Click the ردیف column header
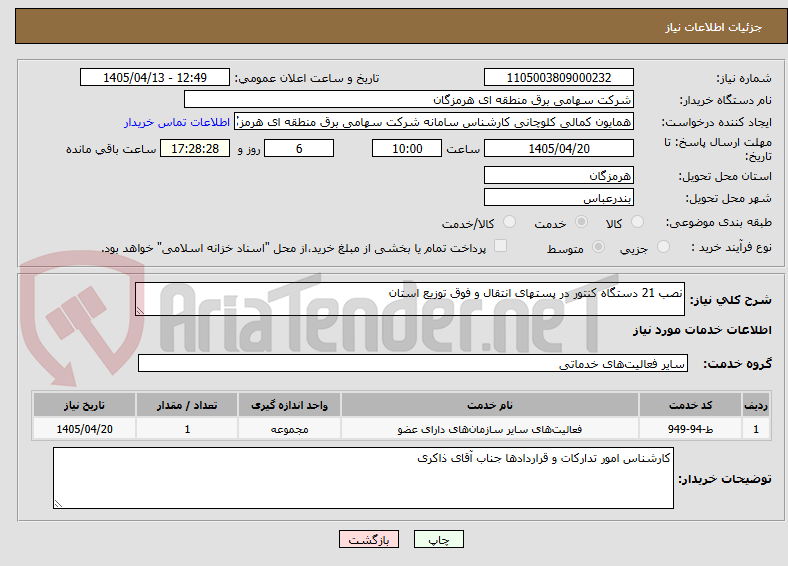The width and height of the screenshot is (788, 566). pyautogui.click(x=756, y=405)
